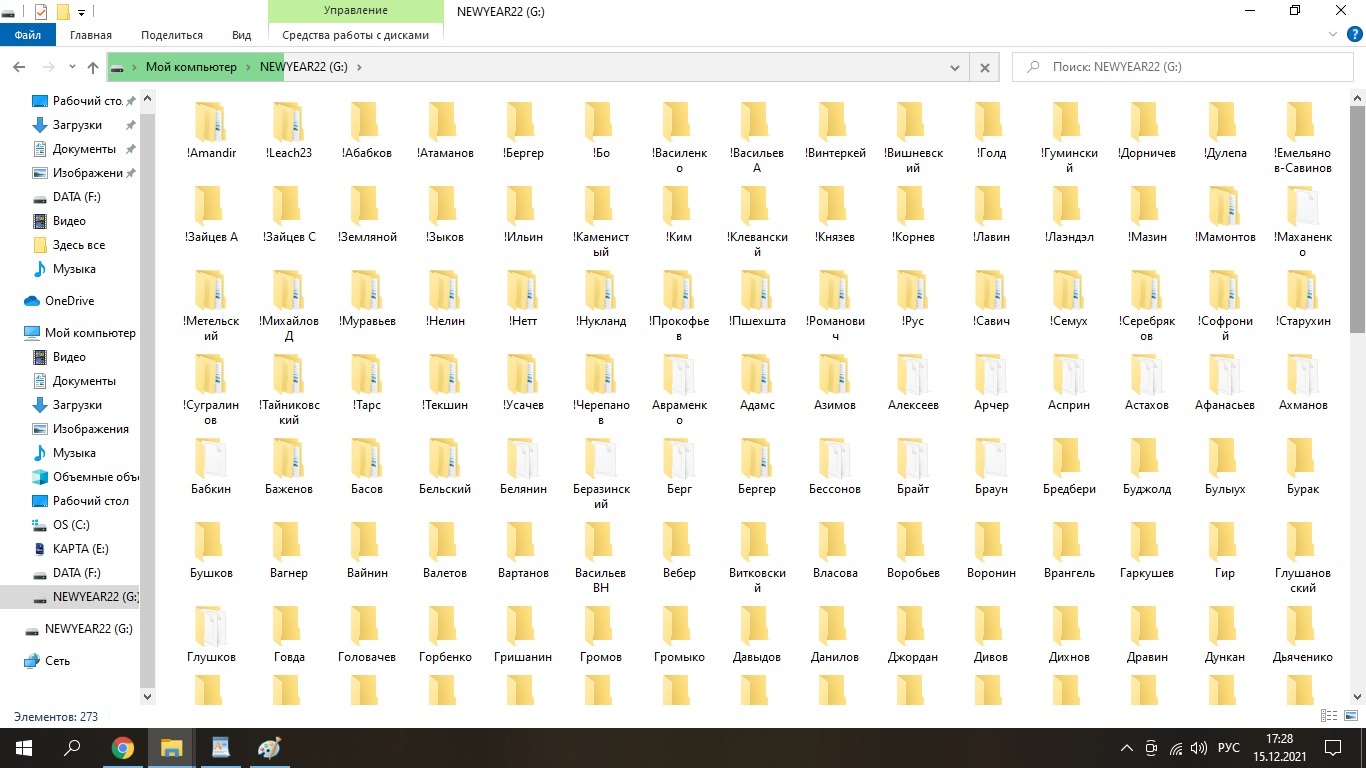Select the Дьяченко folder

[1303, 634]
